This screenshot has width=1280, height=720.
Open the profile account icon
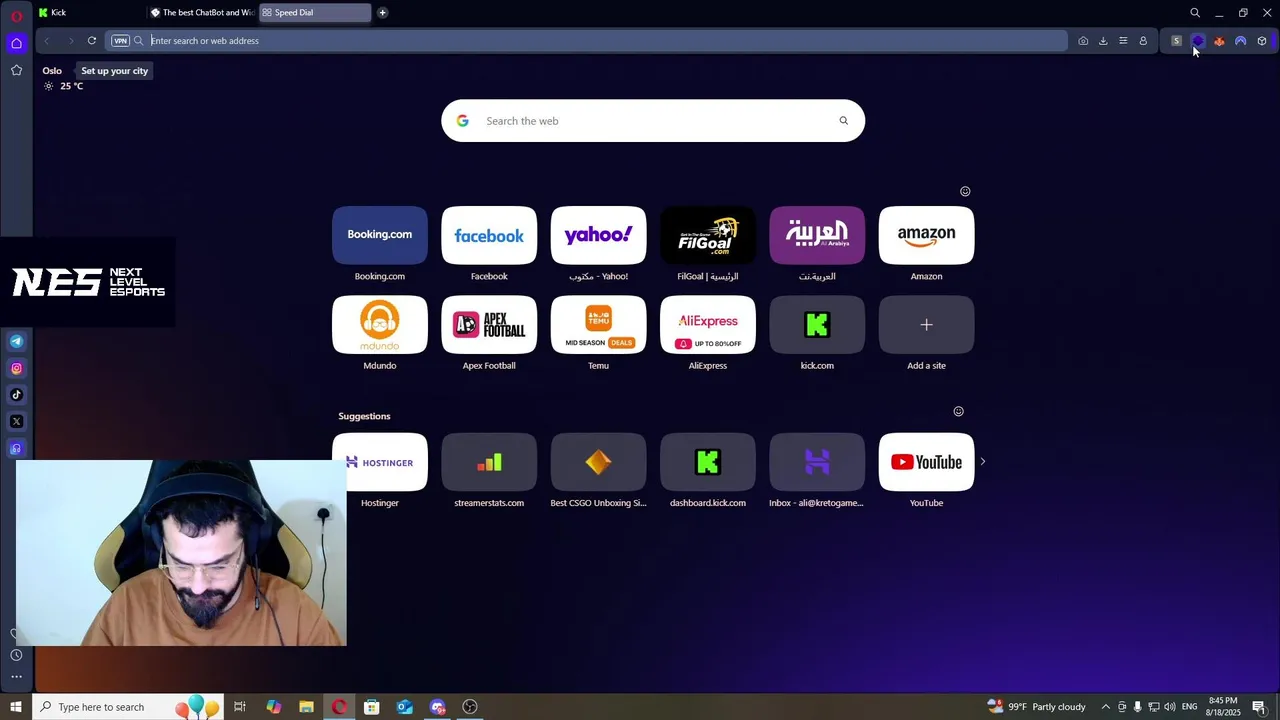[x=1143, y=41]
